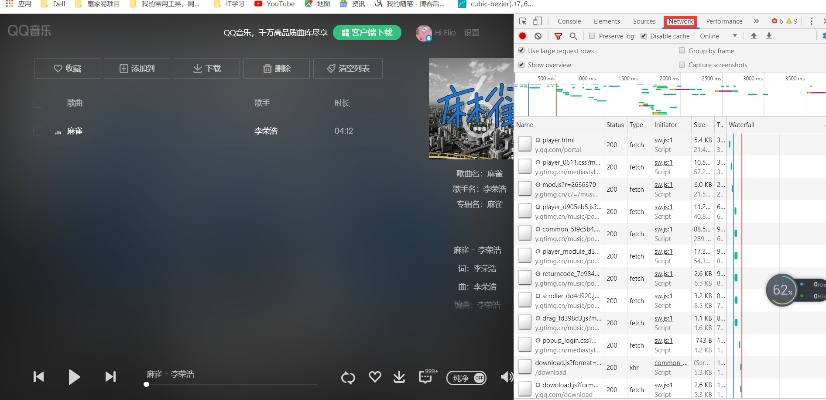The height and width of the screenshot is (400, 826).
Task: Open the 设置 settings link
Action: click(471, 33)
